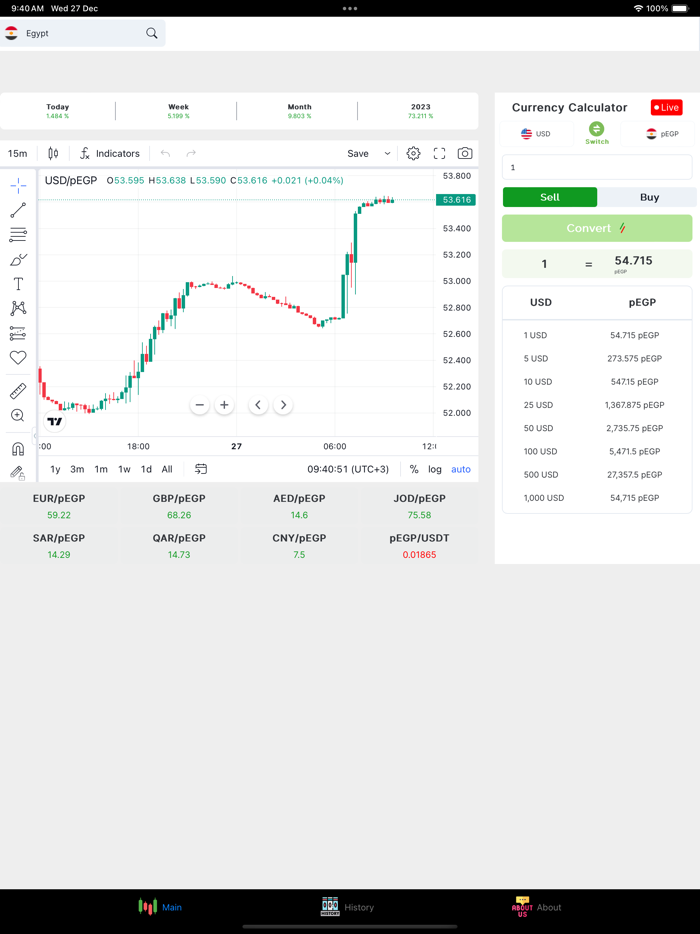700x934 pixels.
Task: Toggle auto scale on chart
Action: coord(461,469)
